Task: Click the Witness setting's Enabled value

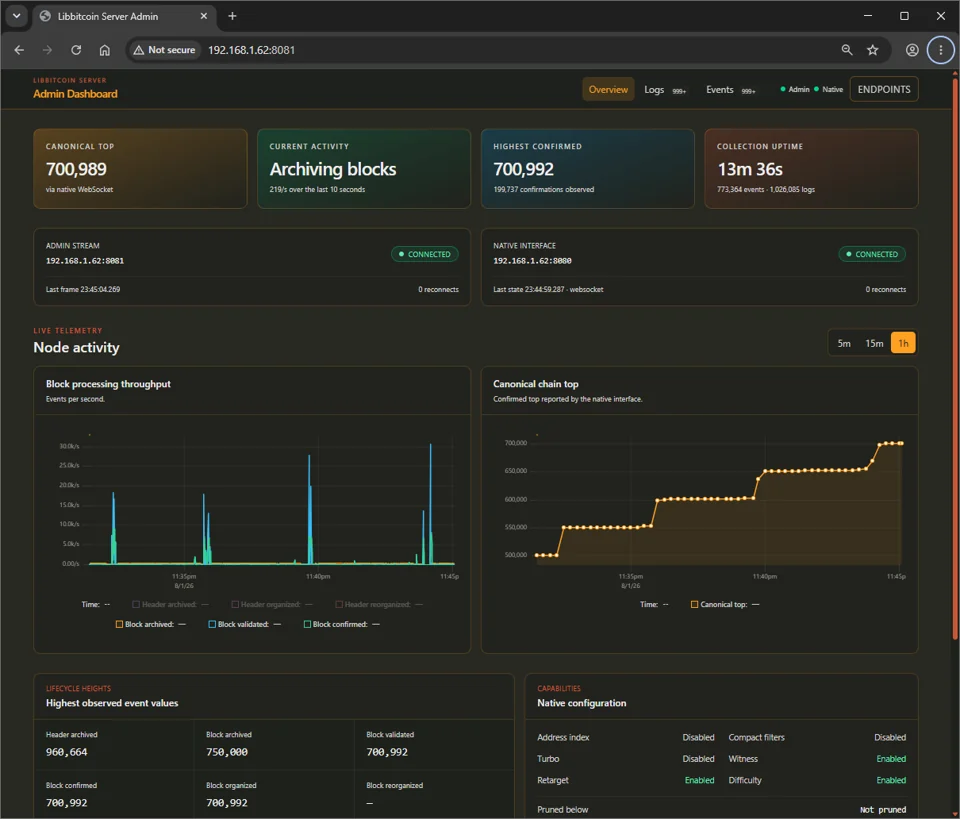Action: coord(891,759)
